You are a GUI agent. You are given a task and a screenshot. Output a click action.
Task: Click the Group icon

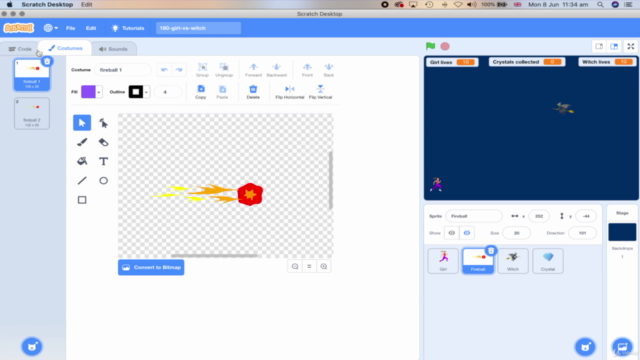point(202,70)
